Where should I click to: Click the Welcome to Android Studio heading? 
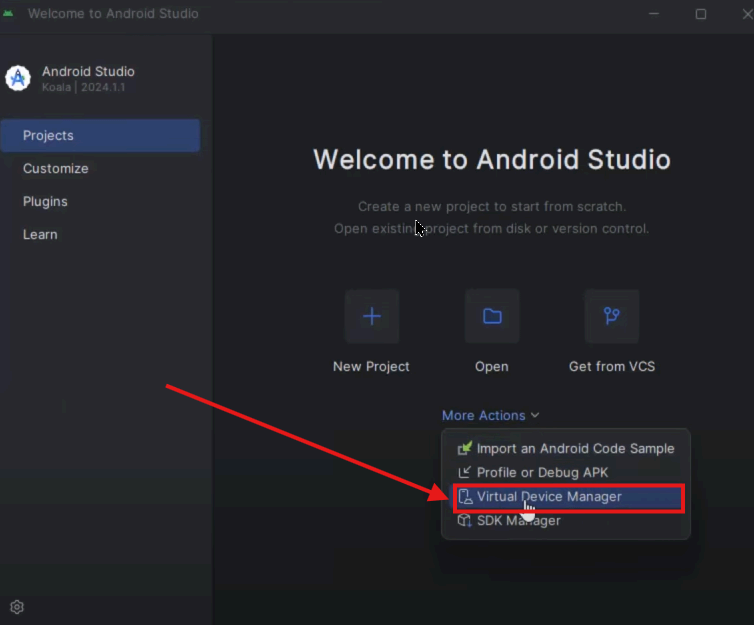coord(491,160)
